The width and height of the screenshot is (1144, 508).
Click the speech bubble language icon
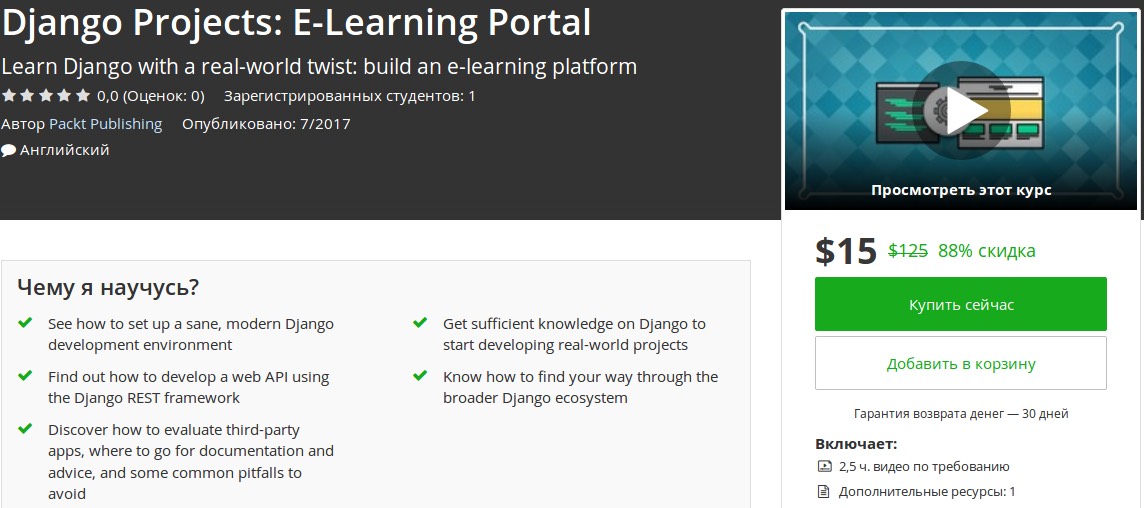coord(9,151)
